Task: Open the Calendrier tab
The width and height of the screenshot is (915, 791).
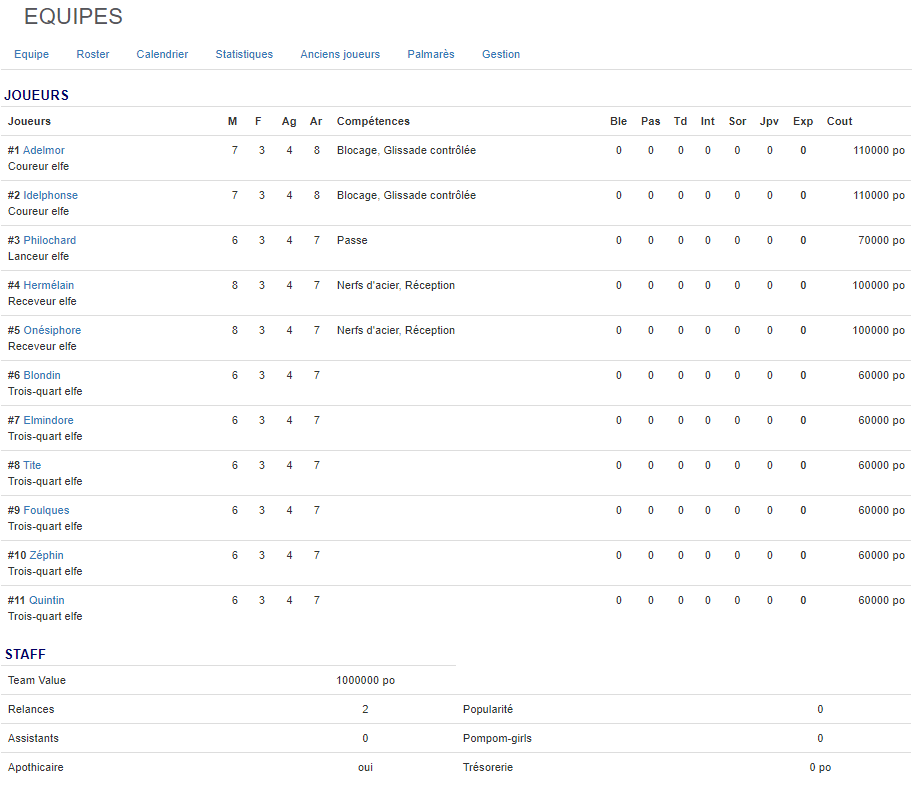Action: pos(162,54)
